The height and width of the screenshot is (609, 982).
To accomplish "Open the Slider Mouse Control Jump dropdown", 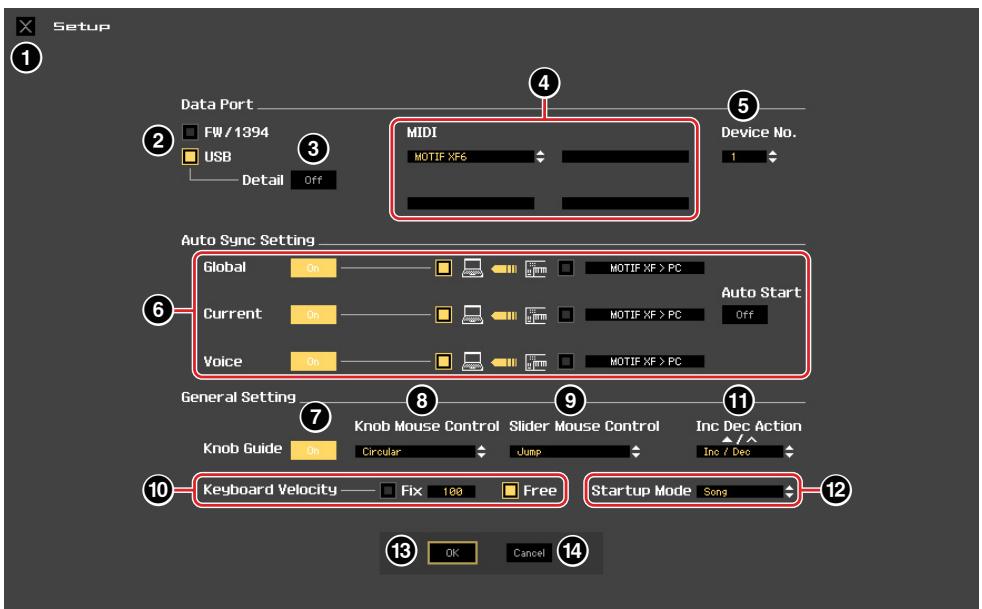I will (x=570, y=452).
